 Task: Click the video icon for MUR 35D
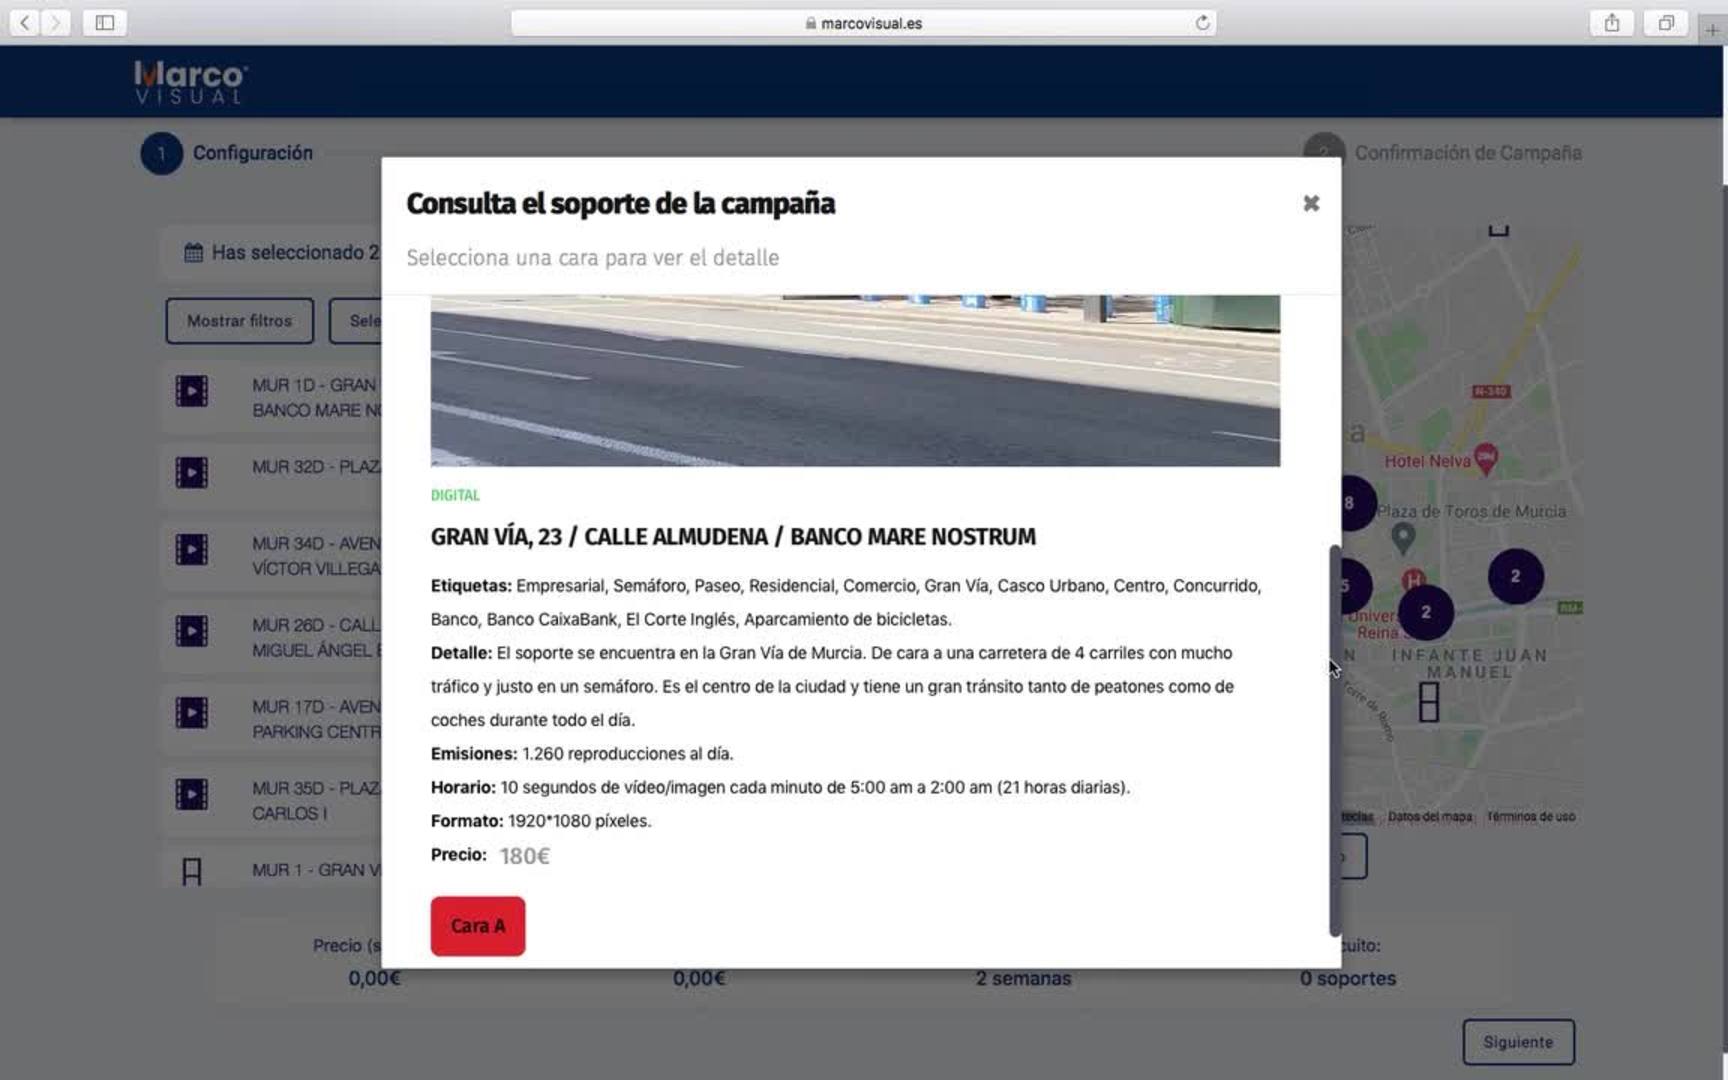[192, 794]
